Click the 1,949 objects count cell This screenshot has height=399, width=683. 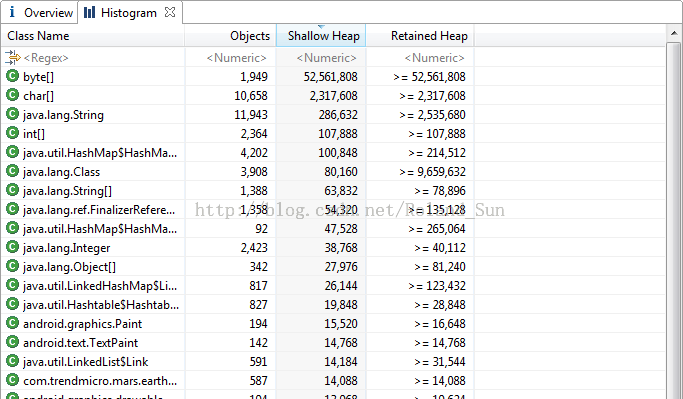pos(254,77)
